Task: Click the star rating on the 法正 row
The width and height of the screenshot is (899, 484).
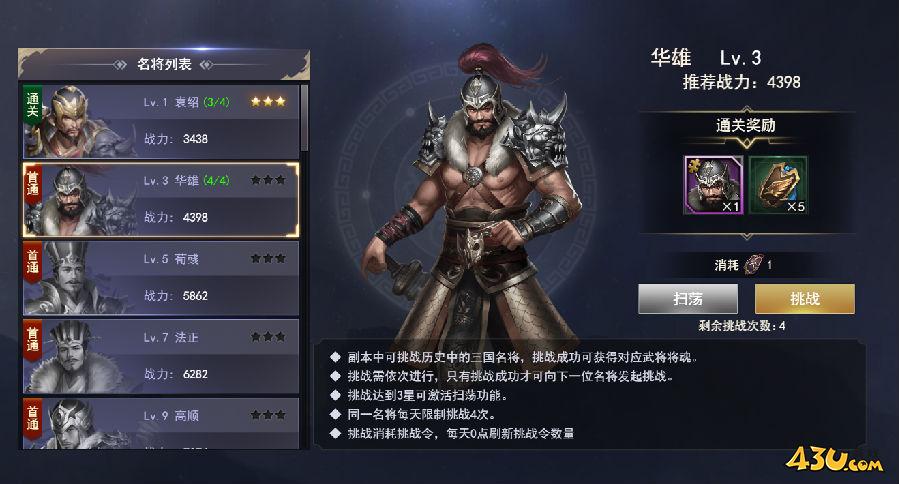Action: pyautogui.click(x=268, y=337)
